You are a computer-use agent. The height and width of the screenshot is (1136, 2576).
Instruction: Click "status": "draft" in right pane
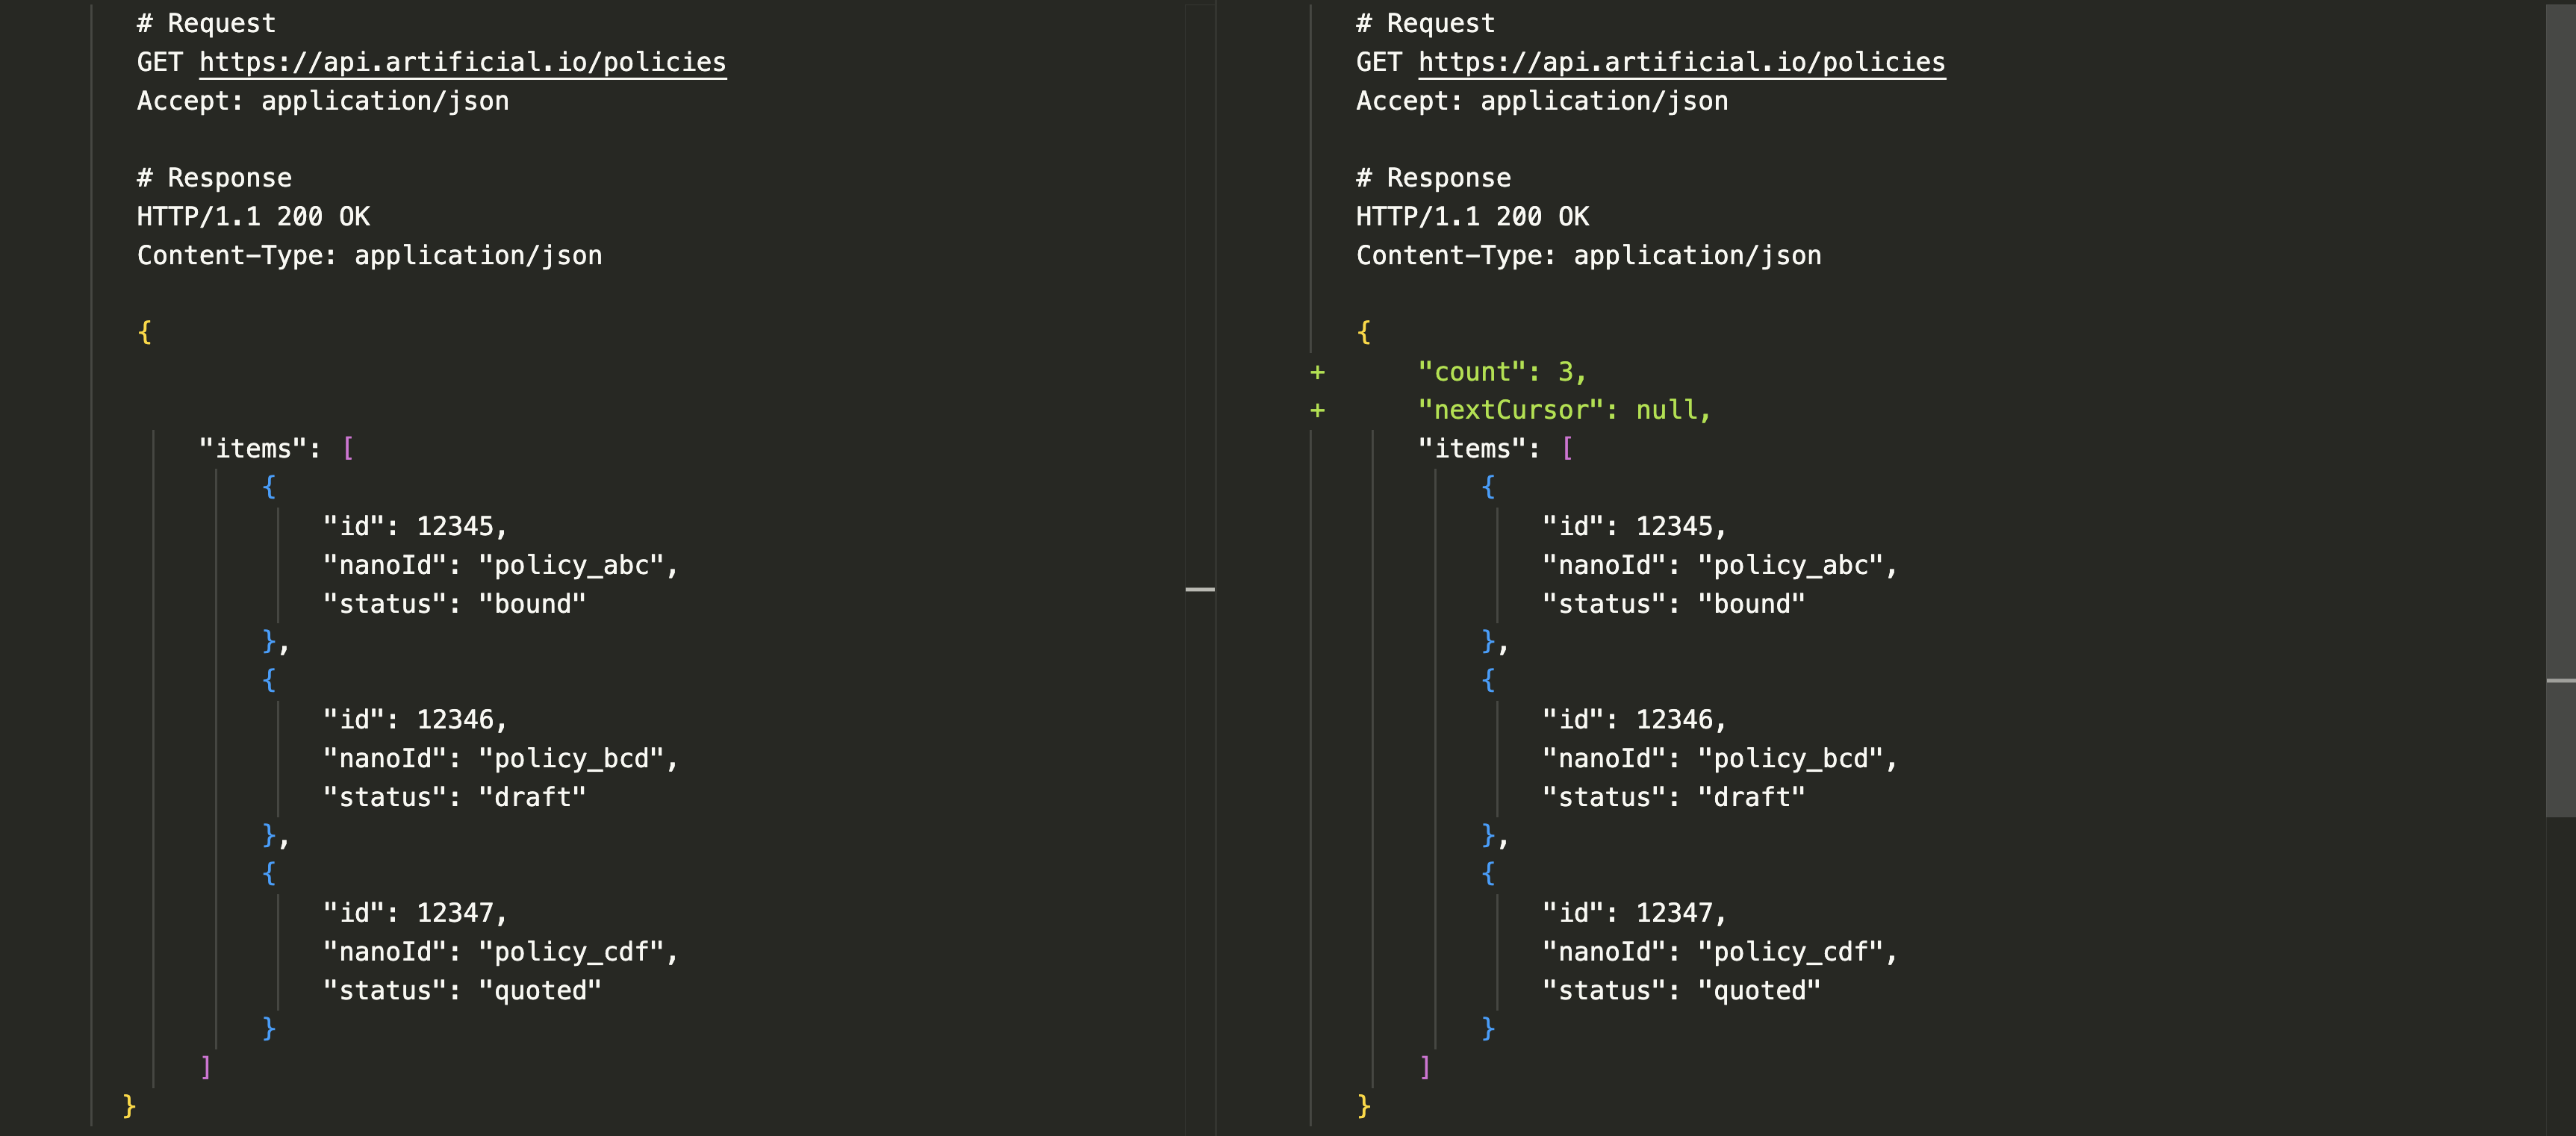[1674, 798]
